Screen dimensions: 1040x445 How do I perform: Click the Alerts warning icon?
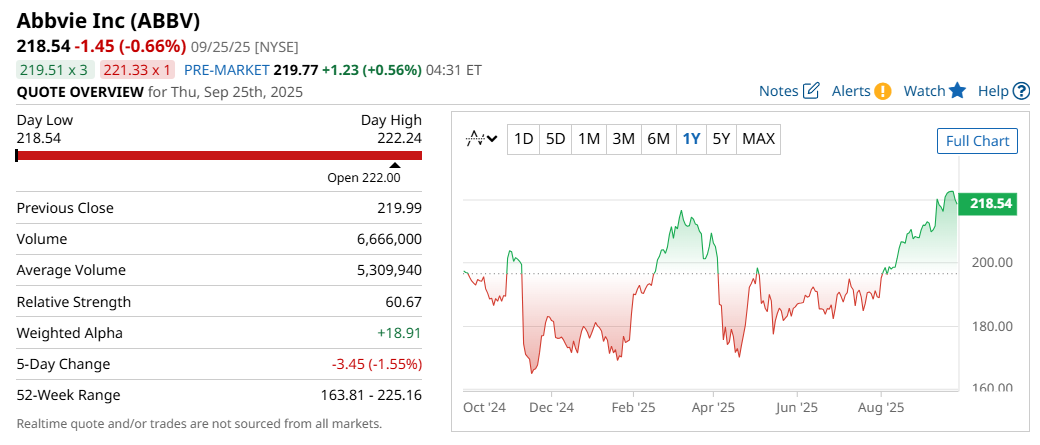pos(883,91)
